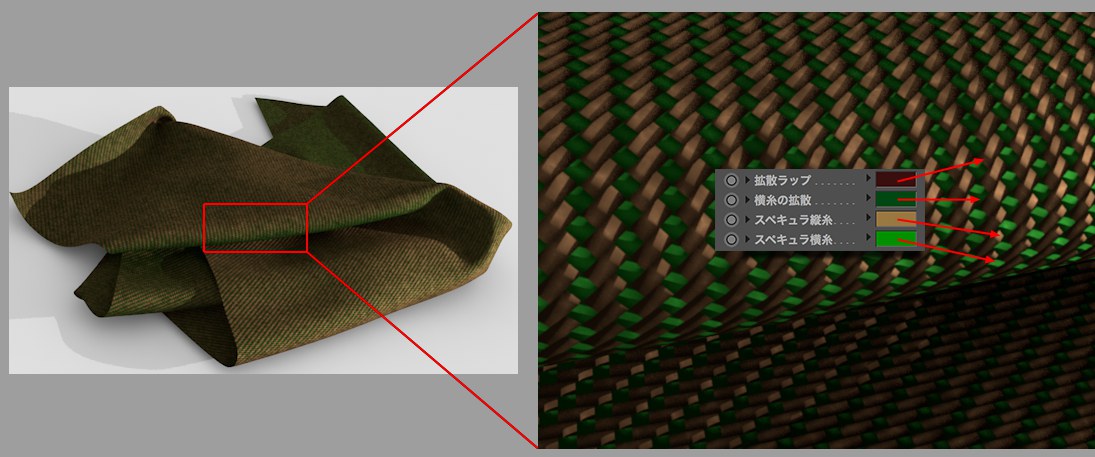Click the keyframe circle beside 拡散ラップ
The image size is (1095, 457).
[x=732, y=180]
